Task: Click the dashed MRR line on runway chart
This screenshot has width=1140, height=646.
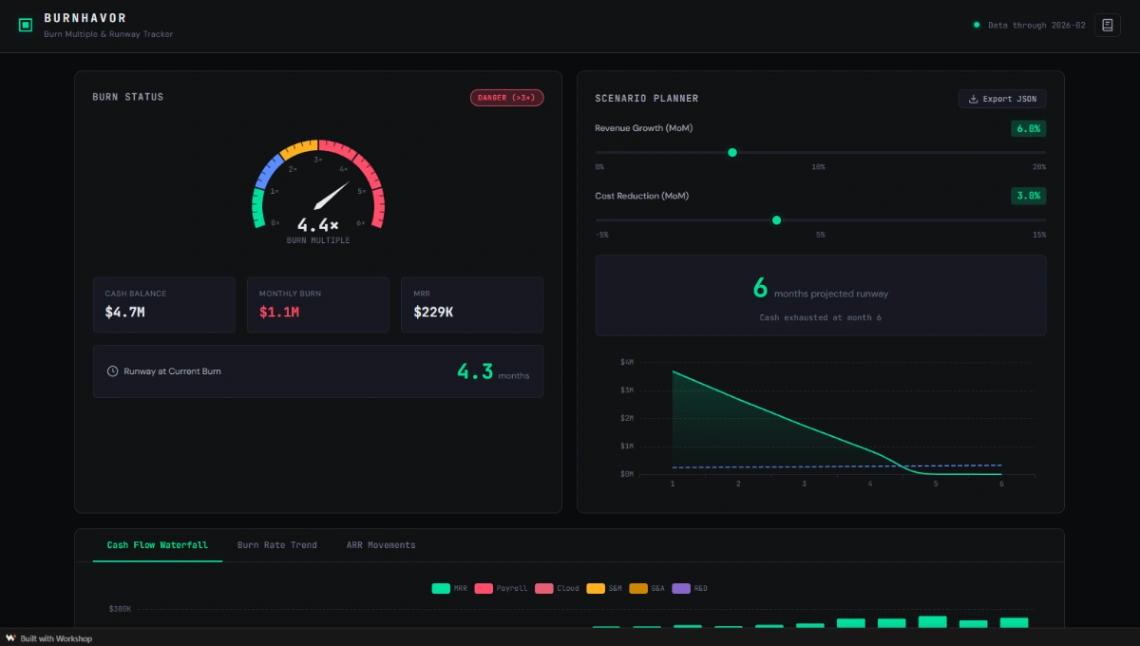Action: pyautogui.click(x=836, y=466)
